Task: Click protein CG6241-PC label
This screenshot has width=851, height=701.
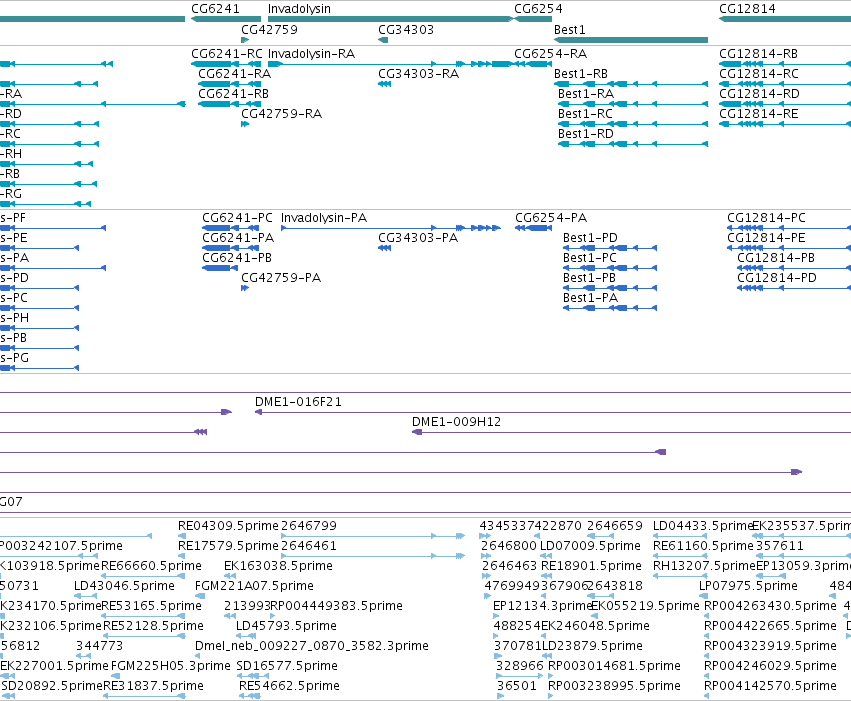Action: coord(237,218)
